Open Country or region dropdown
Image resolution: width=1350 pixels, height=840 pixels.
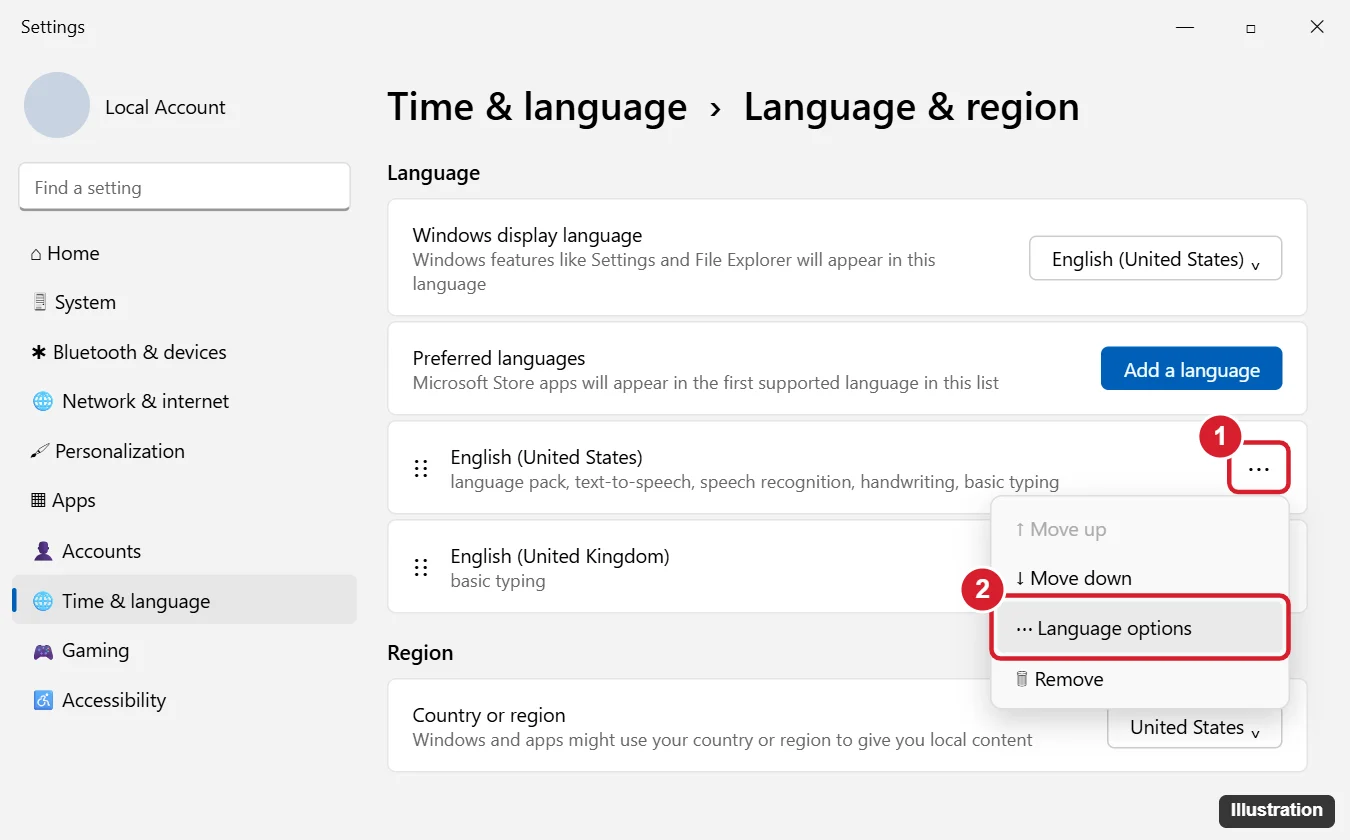click(1194, 727)
